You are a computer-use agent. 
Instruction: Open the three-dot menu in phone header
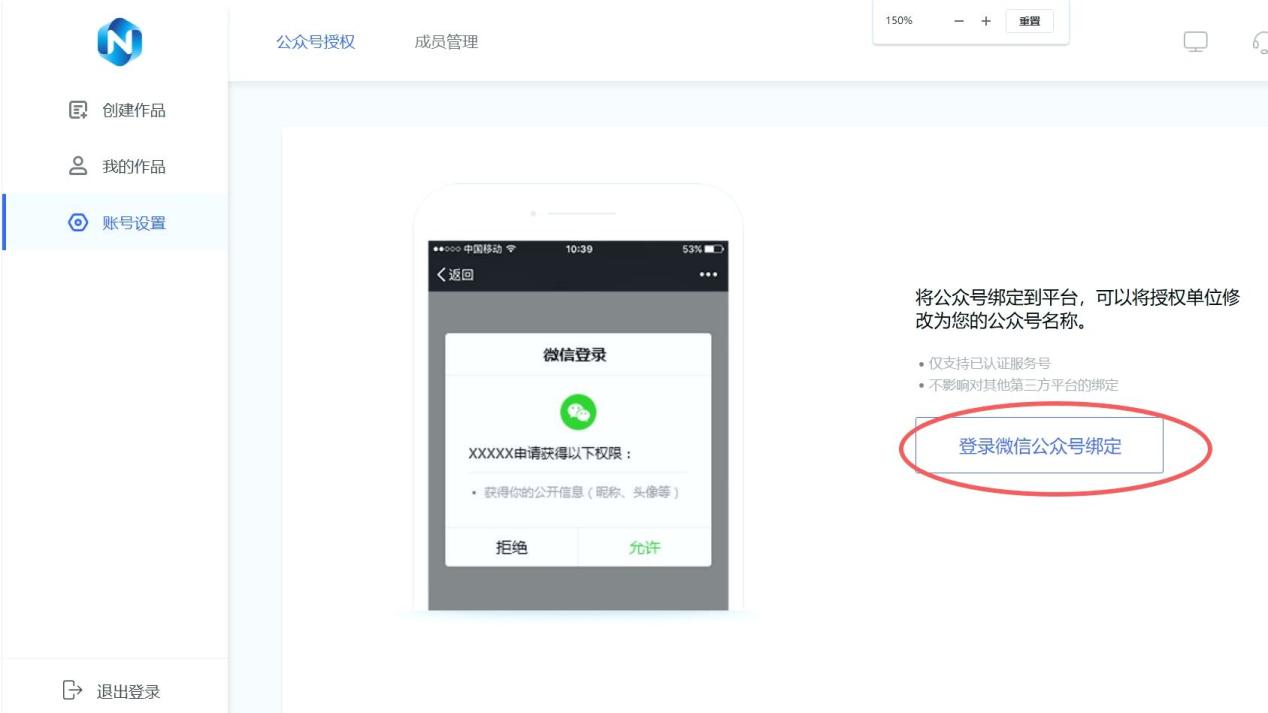point(708,275)
